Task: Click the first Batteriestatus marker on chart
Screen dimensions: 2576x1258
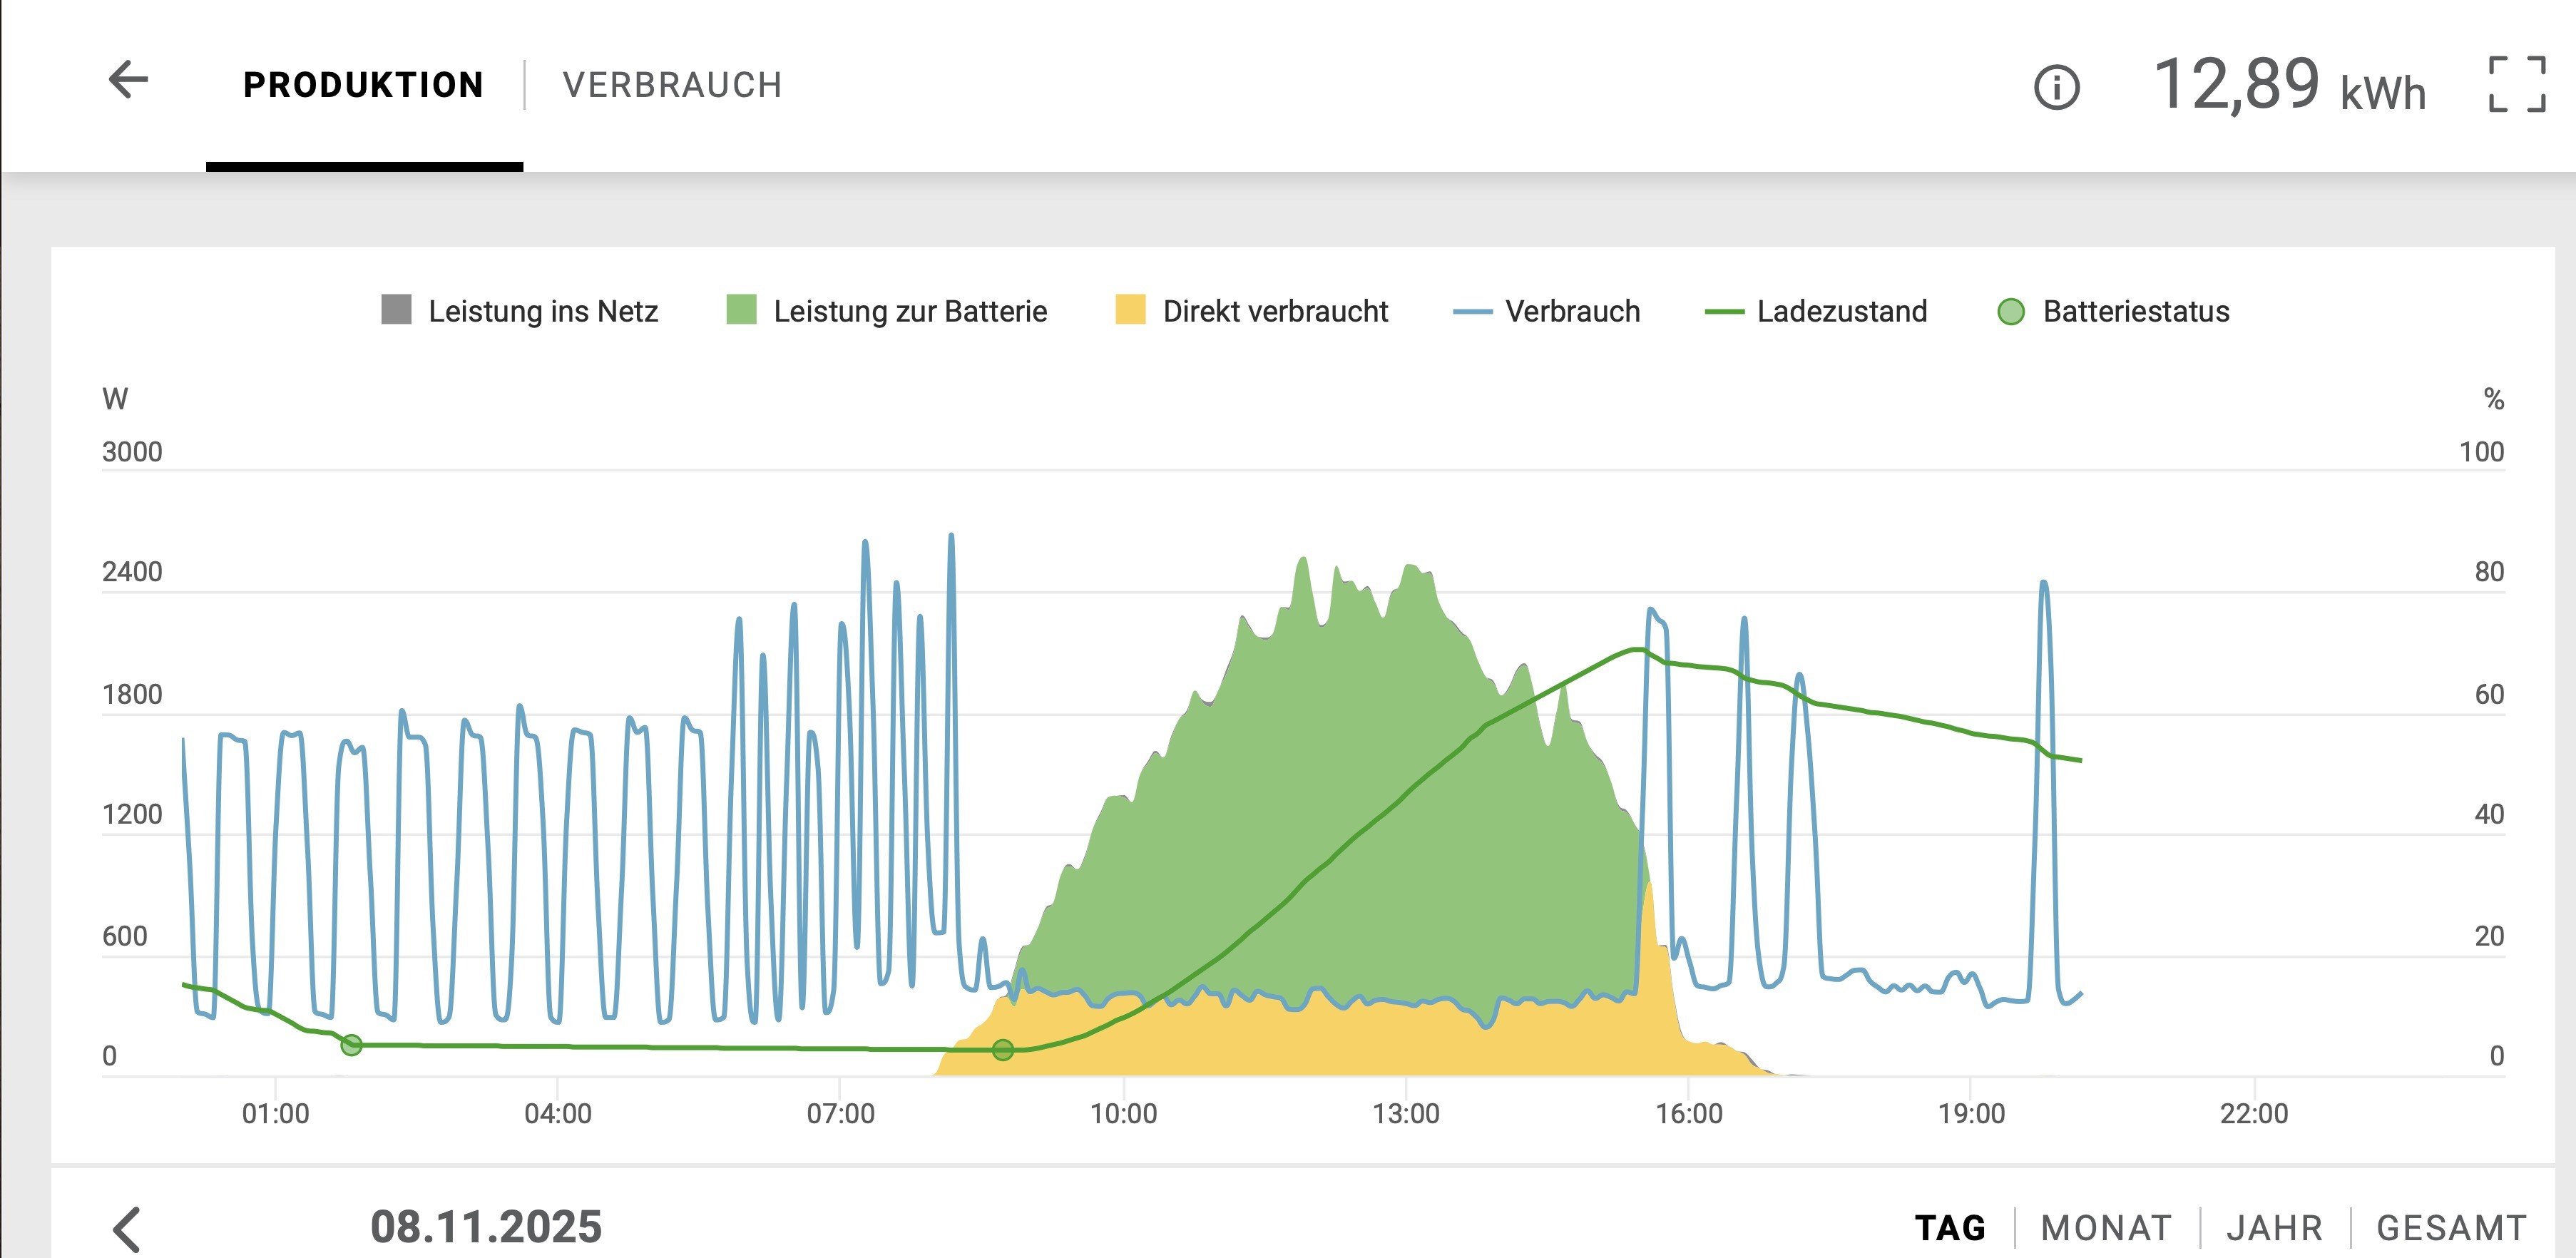Action: (351, 1045)
